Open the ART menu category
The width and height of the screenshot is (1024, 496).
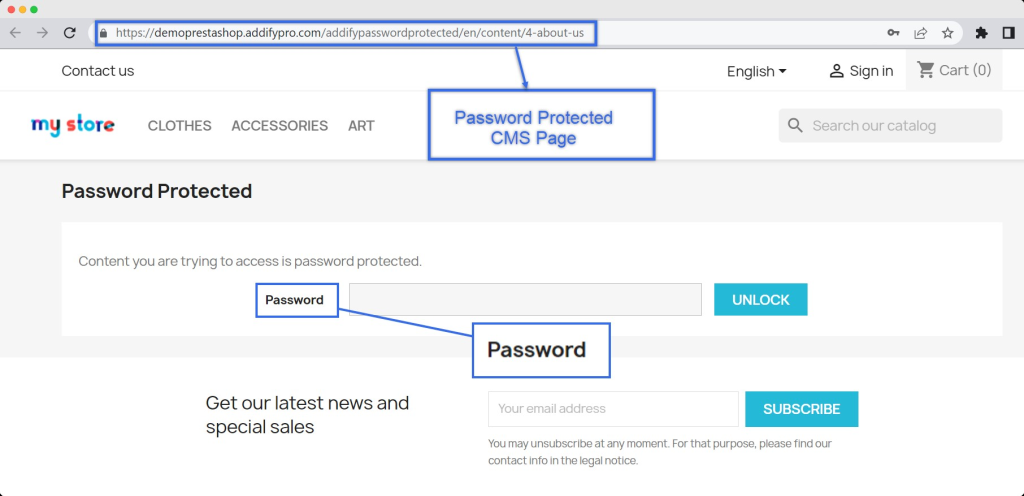pyautogui.click(x=361, y=126)
